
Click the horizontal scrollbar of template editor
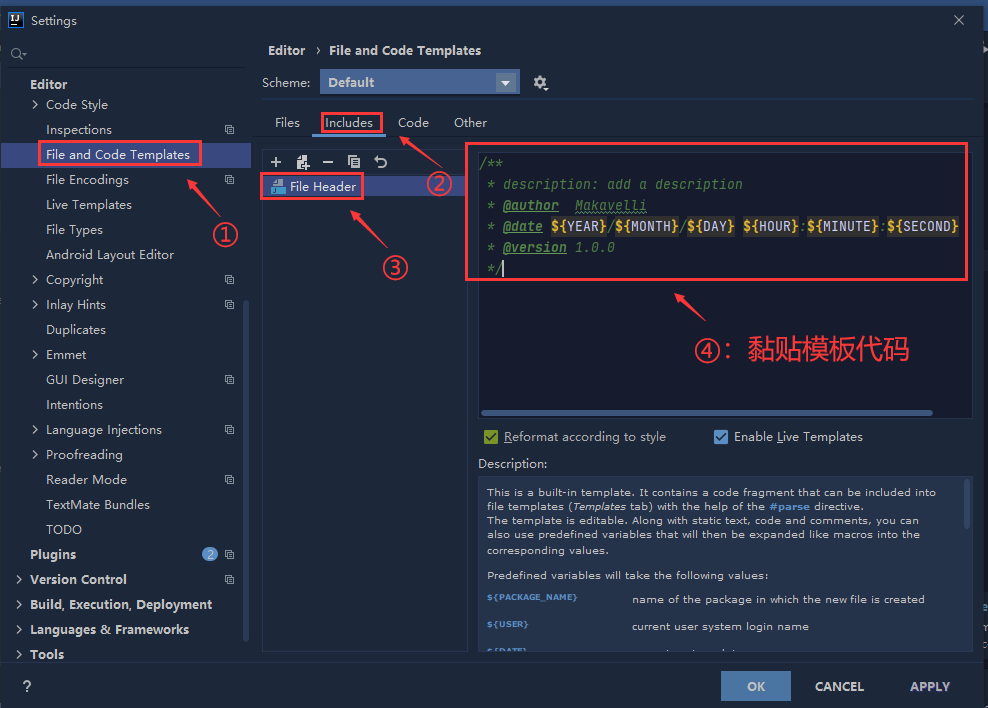[x=706, y=413]
